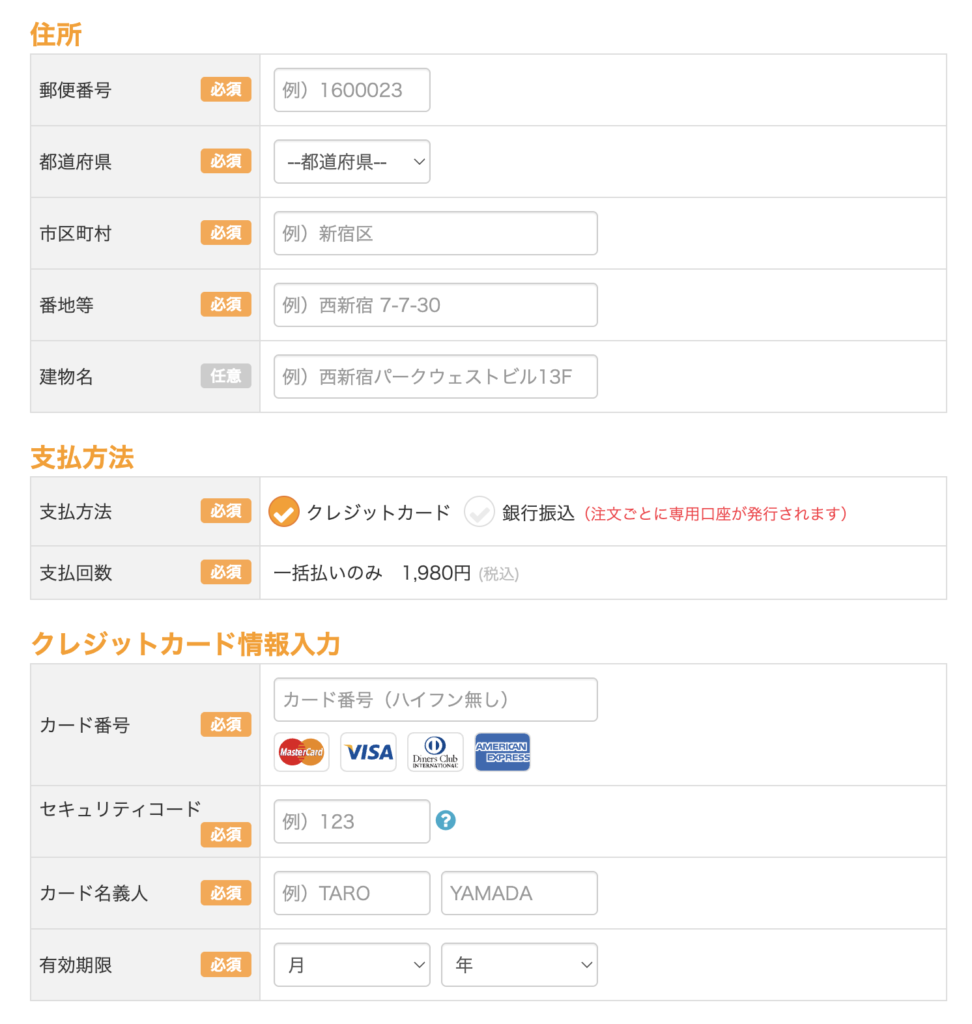The image size is (972, 1024).
Task: Click the 番地等 street address field
Action: 435,305
